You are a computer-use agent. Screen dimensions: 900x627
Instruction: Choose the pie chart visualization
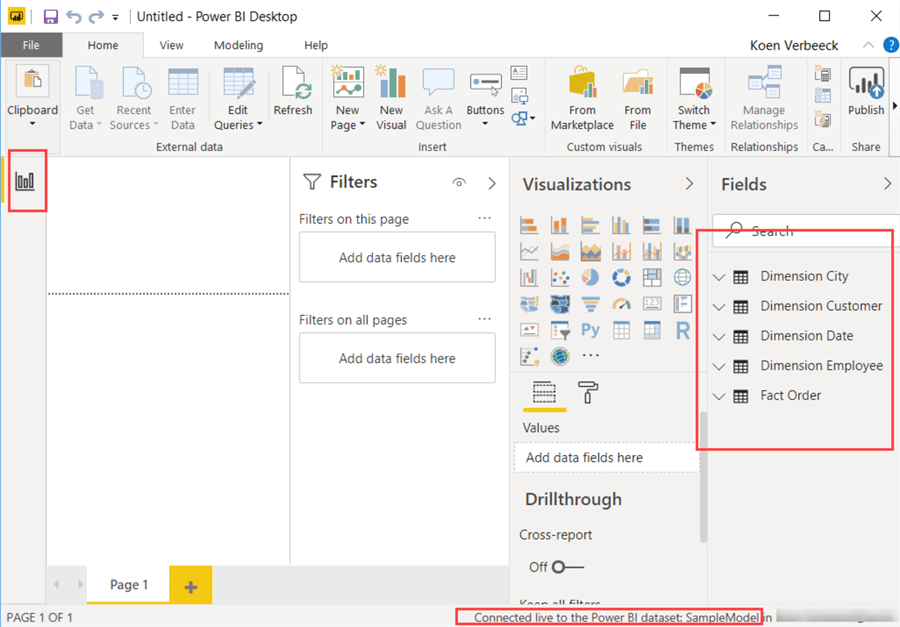click(x=590, y=277)
